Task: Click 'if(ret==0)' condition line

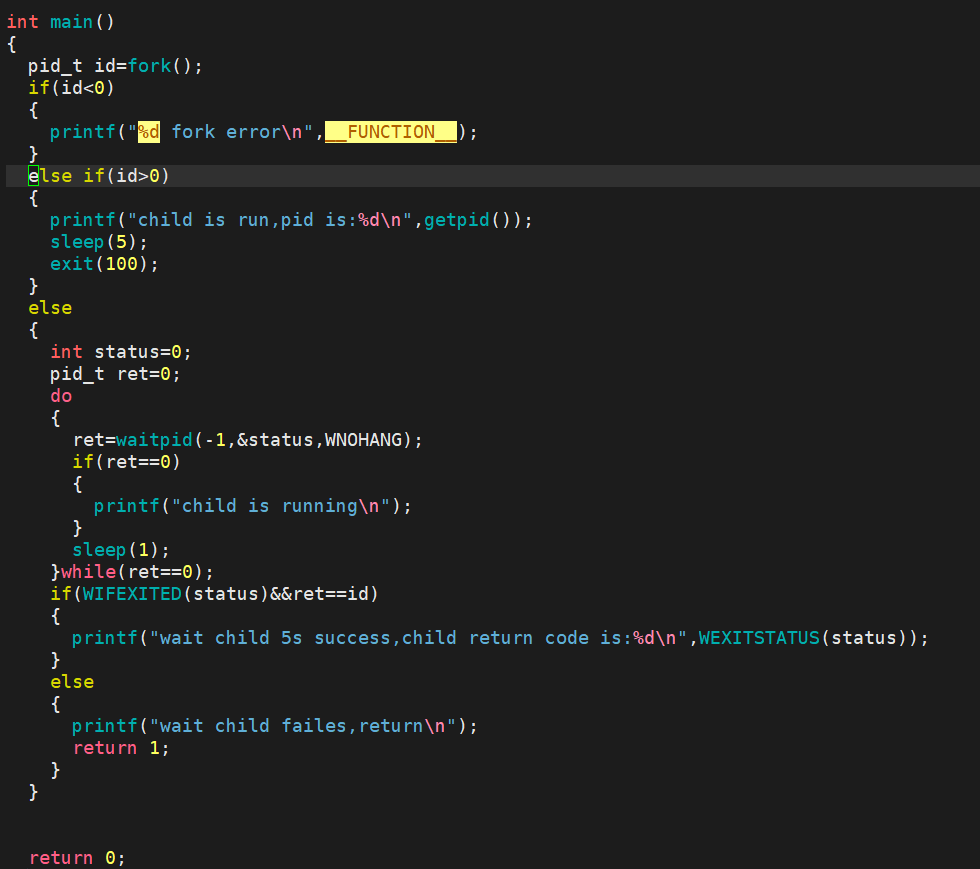Action: tap(126, 462)
